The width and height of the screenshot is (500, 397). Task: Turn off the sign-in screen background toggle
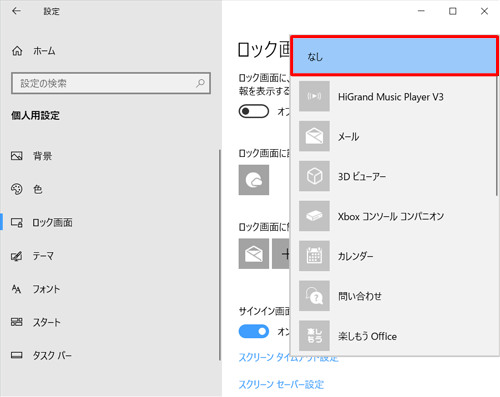point(254,331)
